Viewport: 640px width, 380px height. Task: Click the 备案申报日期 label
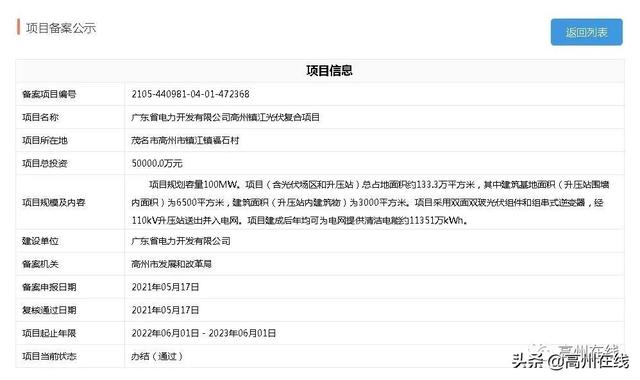49,287
